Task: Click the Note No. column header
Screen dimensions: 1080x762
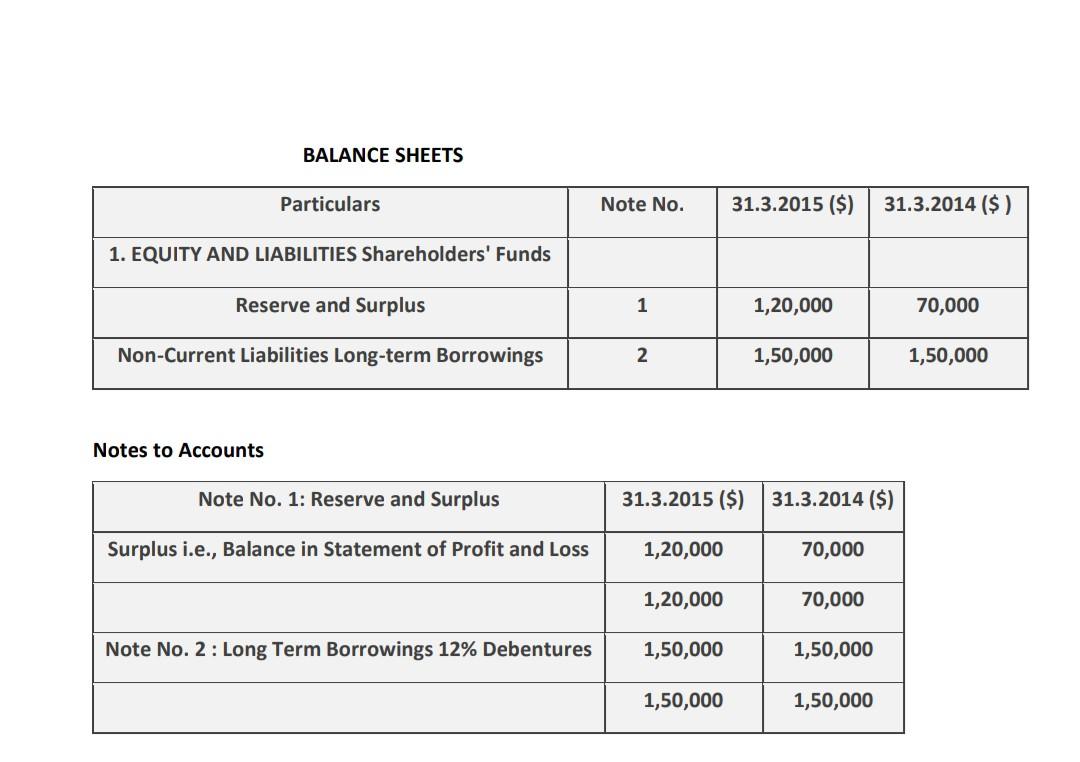Action: coord(642,204)
